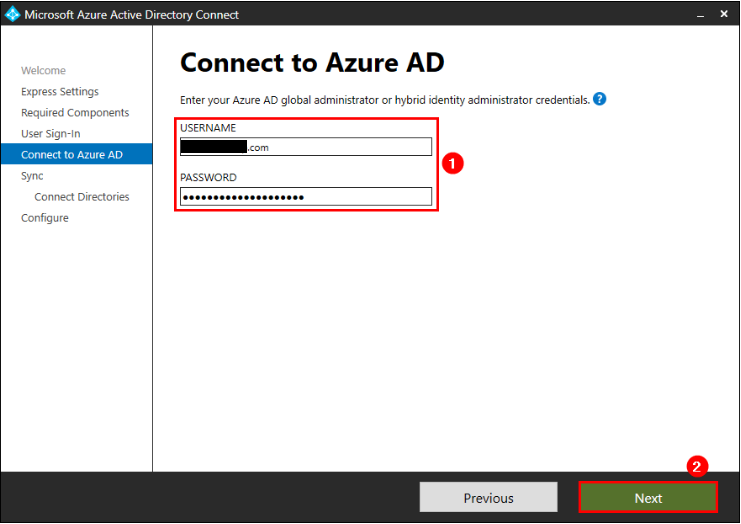Image resolution: width=741 pixels, height=524 pixels.
Task: Click the Azure AD Connect title bar logo
Action: click(x=12, y=14)
